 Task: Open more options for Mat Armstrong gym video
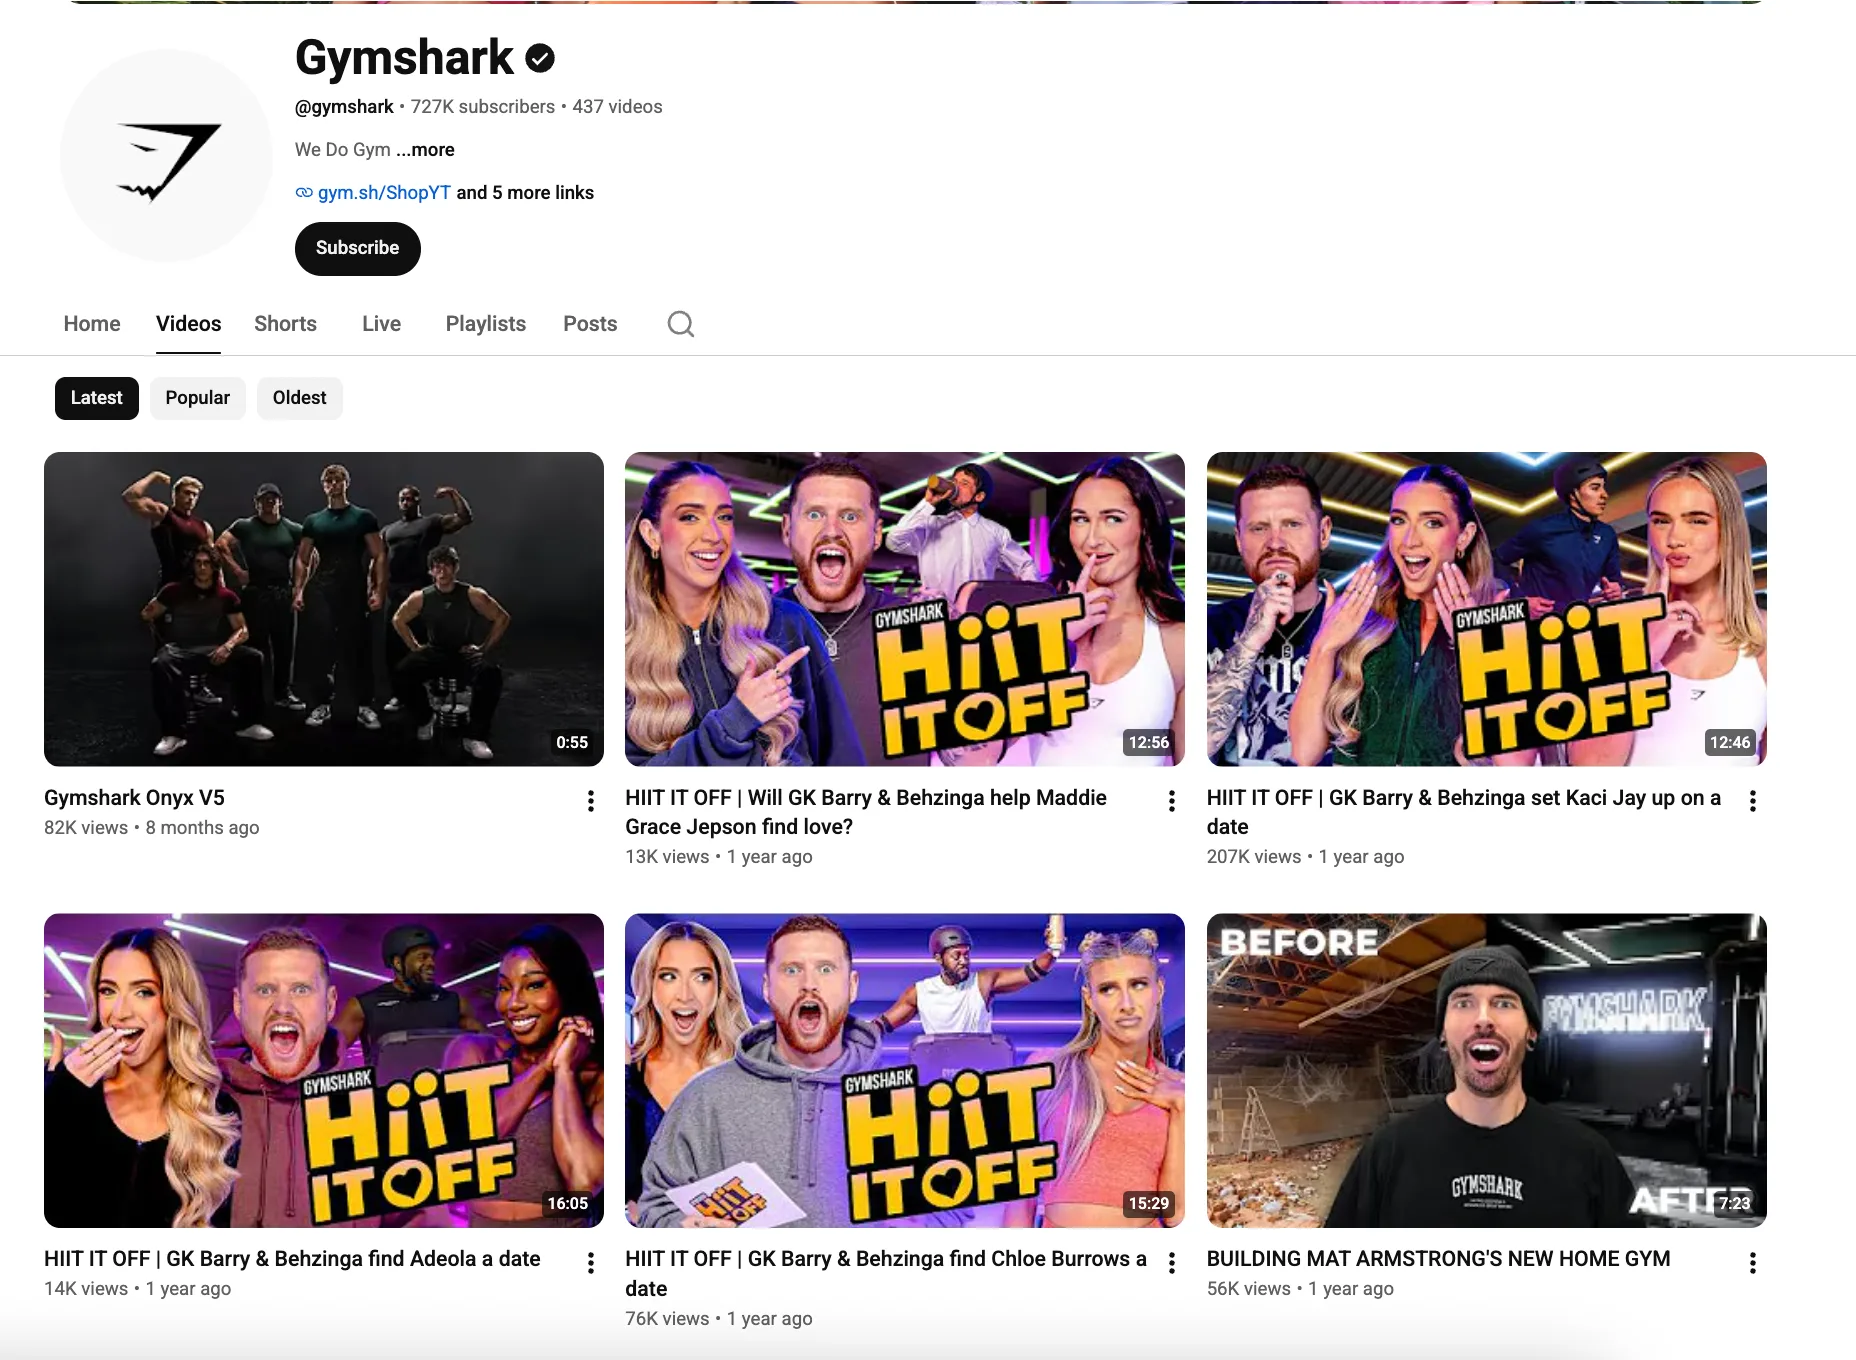(1753, 1263)
